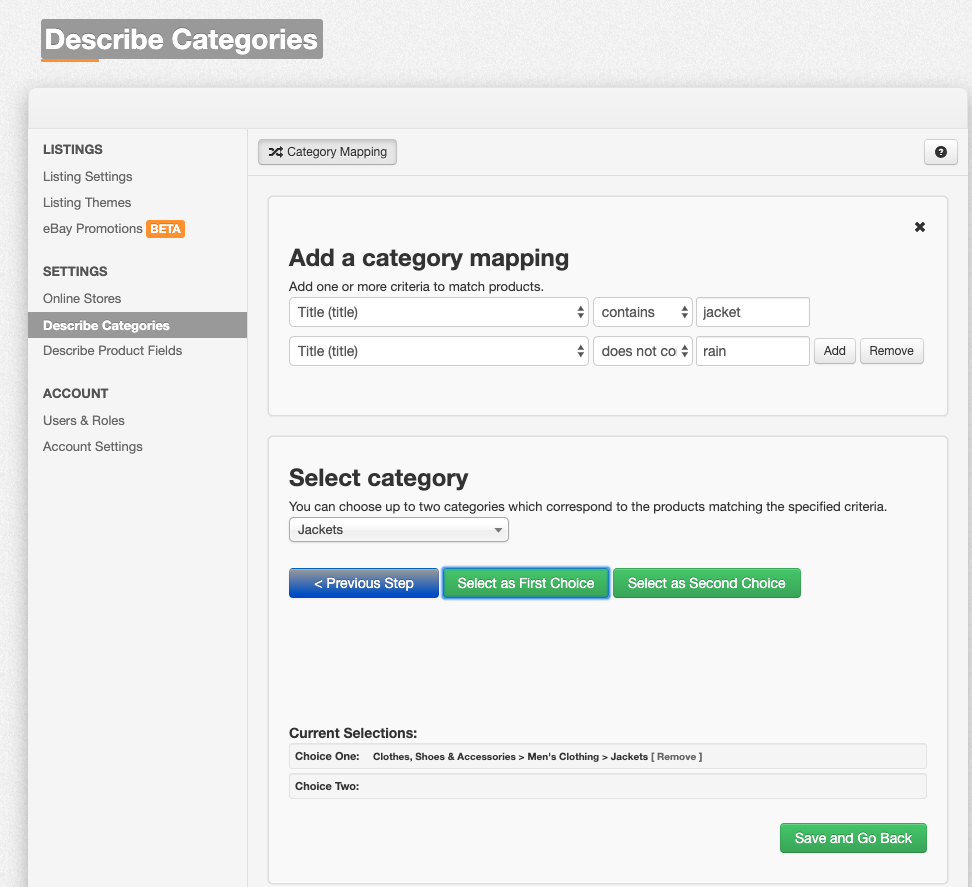Remove Choice One Jackets selection
The height and width of the screenshot is (887, 972).
click(676, 757)
